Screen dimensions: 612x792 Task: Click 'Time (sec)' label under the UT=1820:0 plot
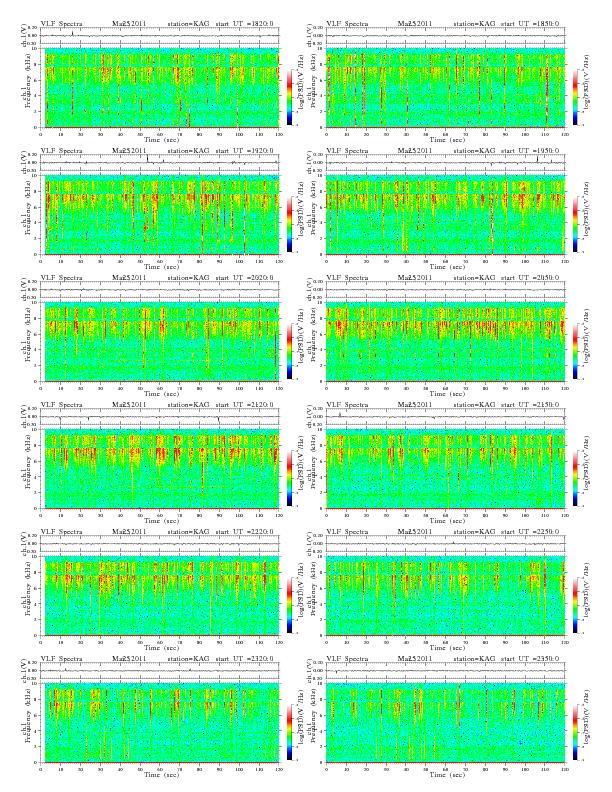(x=162, y=139)
